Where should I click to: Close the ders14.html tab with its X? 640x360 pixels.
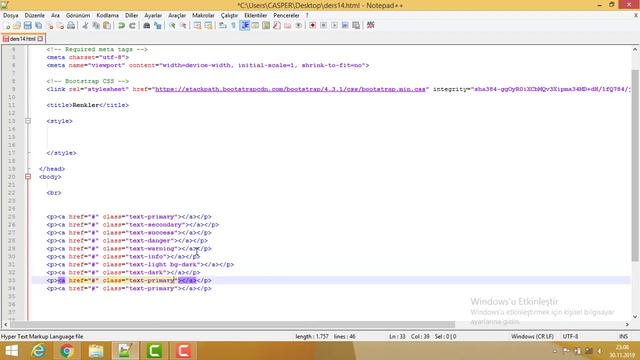[x=40, y=39]
